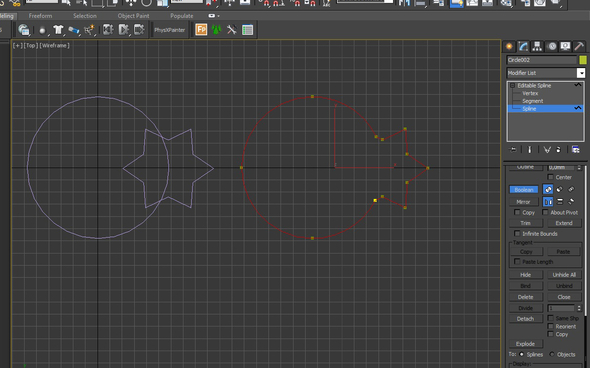The height and width of the screenshot is (368, 590).
Task: Enable the Infinite Bounds checkbox
Action: tap(517, 234)
